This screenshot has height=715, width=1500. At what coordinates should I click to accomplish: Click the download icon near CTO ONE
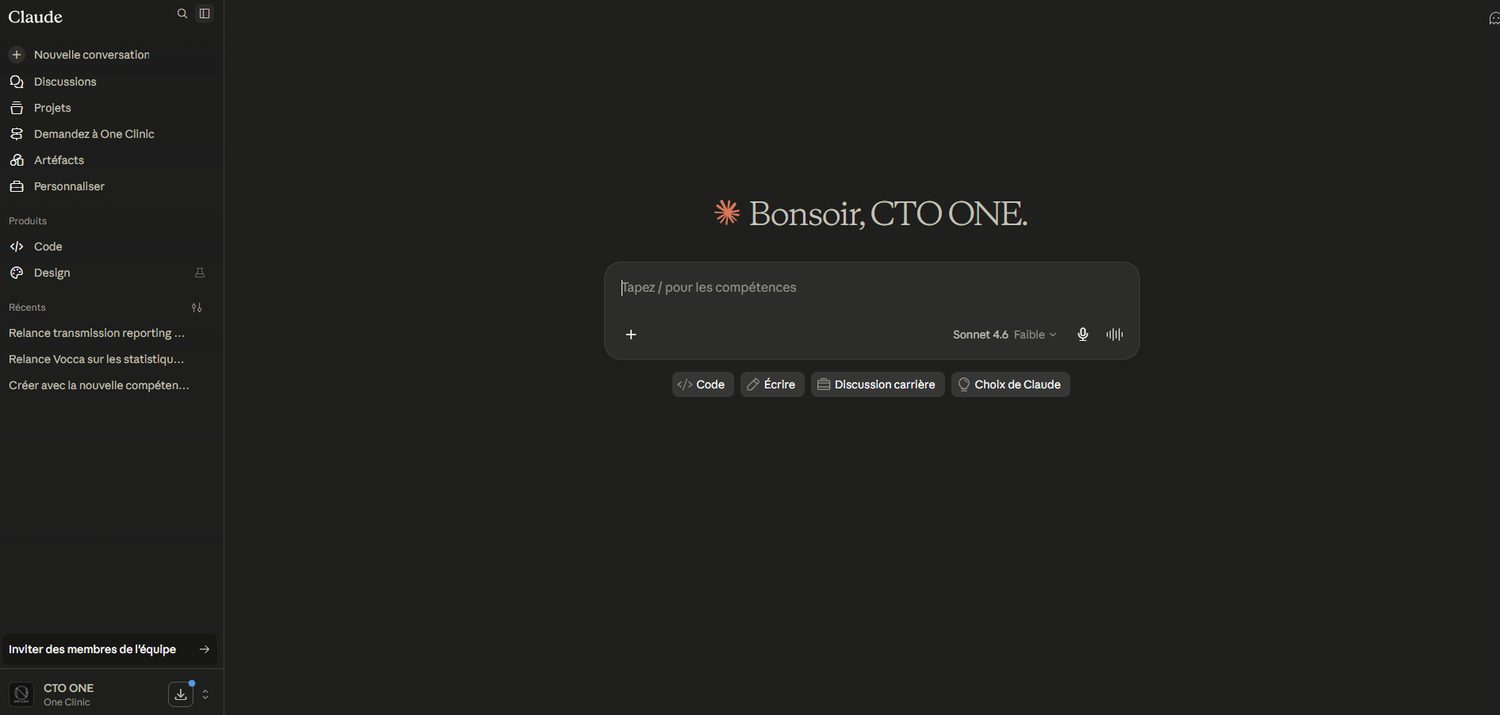[180, 694]
